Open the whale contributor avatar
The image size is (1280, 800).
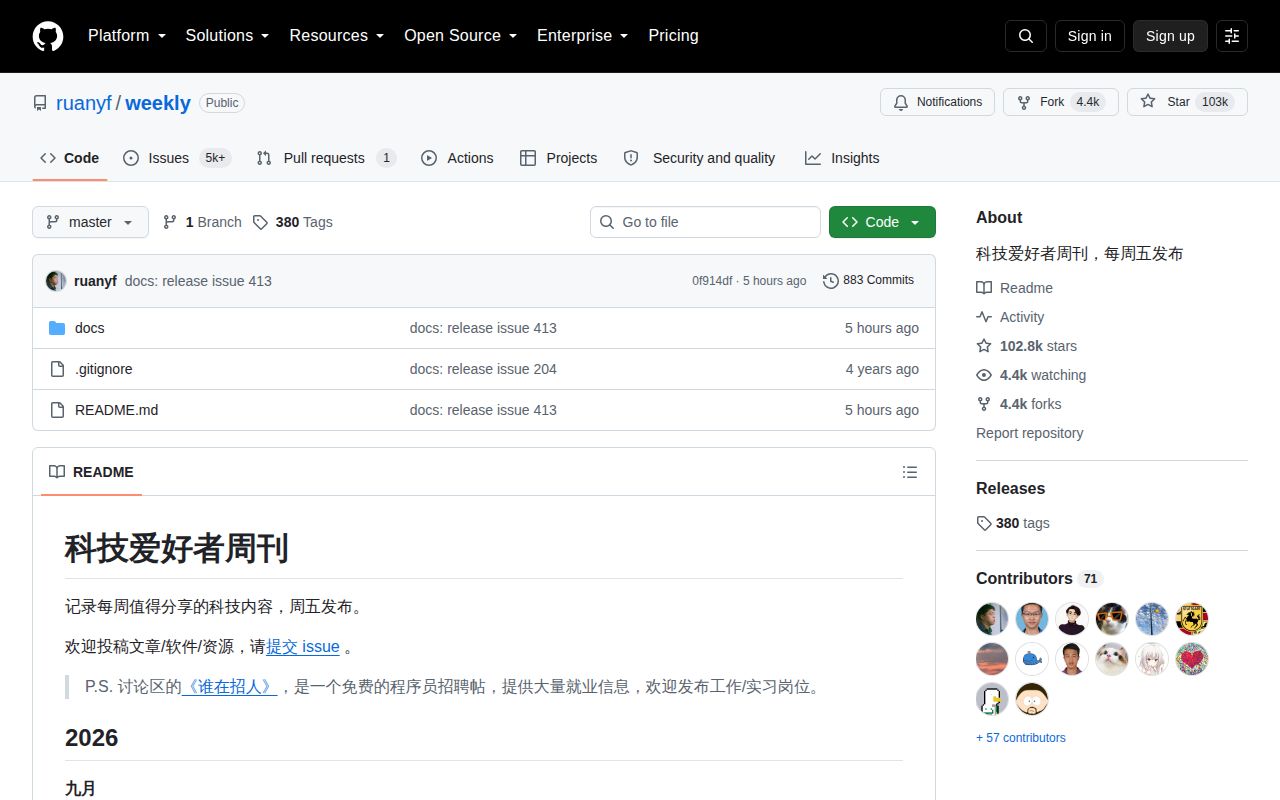(x=1032, y=659)
